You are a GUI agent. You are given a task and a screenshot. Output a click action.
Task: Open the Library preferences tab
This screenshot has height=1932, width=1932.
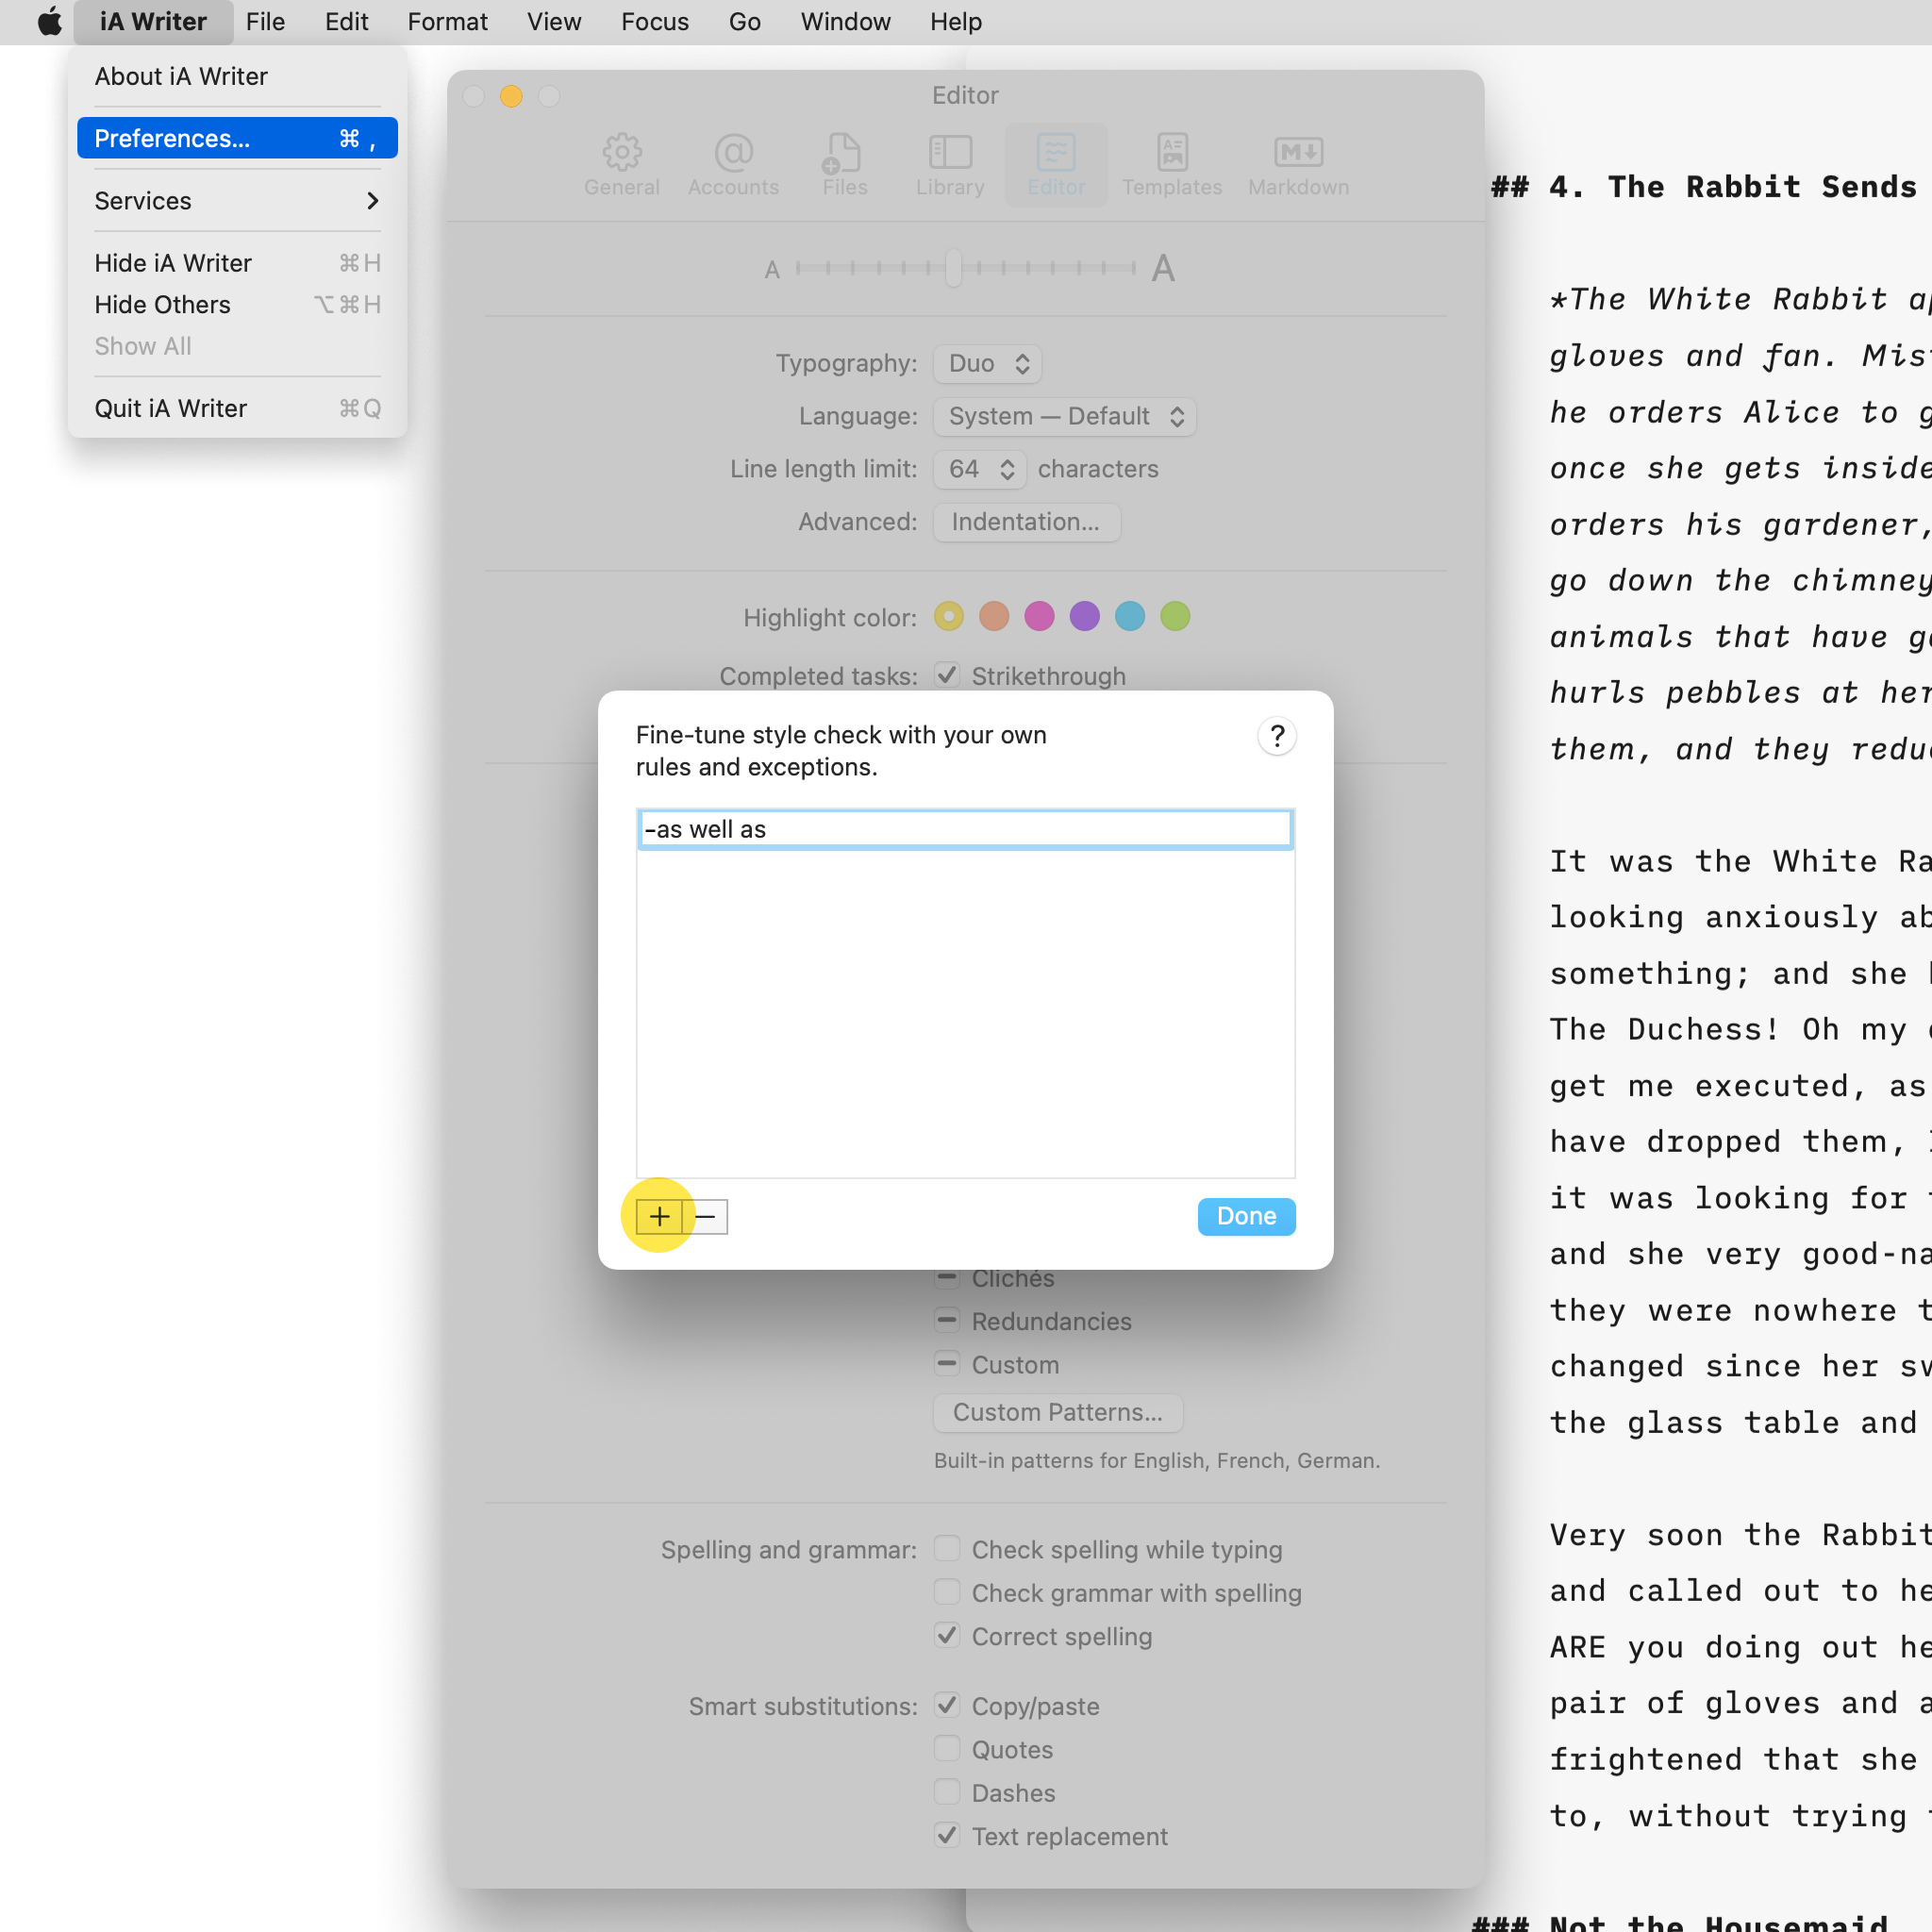[x=950, y=165]
